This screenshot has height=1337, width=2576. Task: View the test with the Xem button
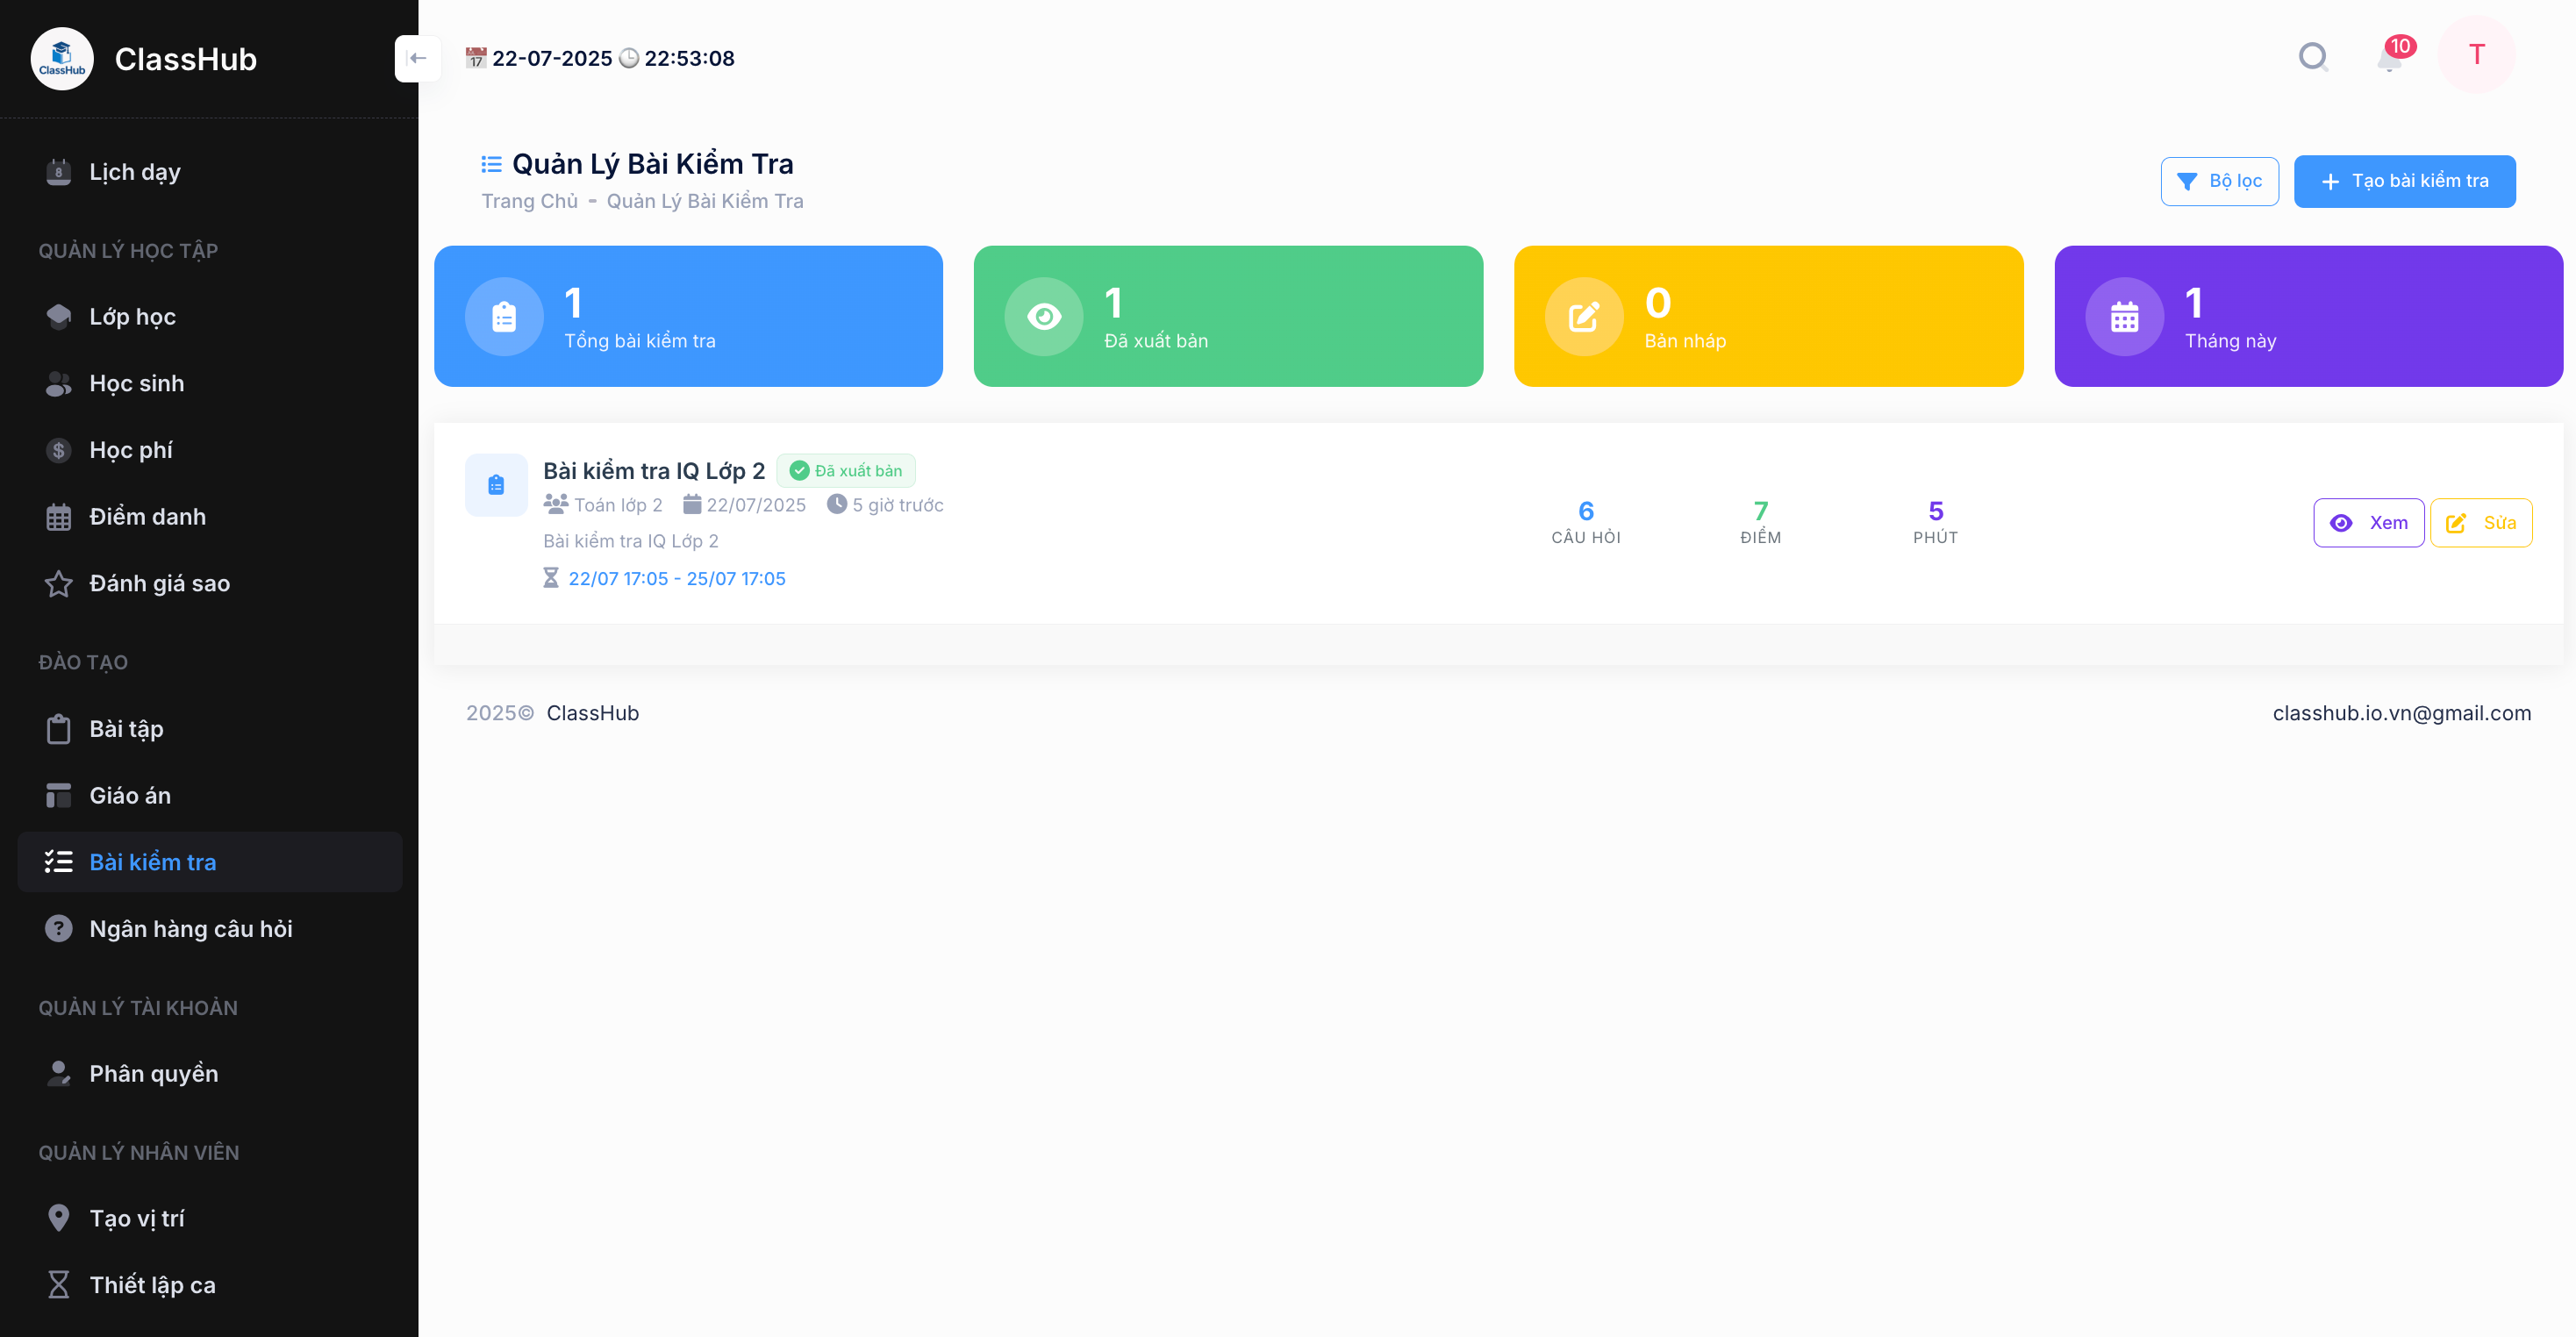2368,523
